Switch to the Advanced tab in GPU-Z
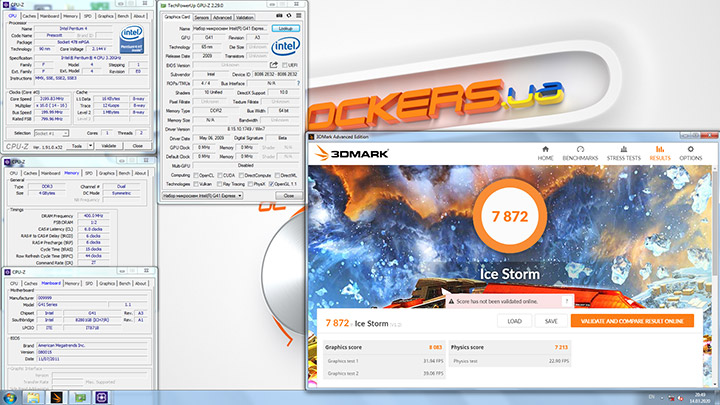The image size is (720, 405). click(x=222, y=17)
